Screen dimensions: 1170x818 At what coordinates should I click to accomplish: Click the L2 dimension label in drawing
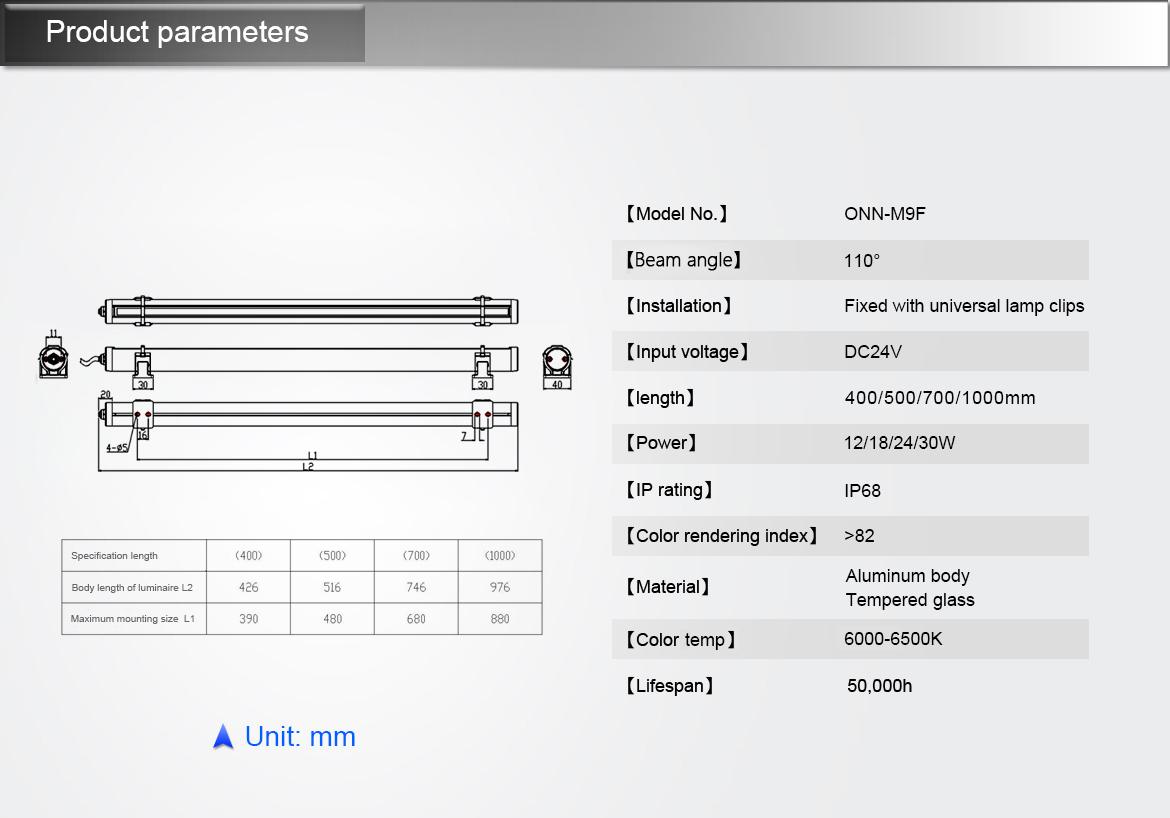[x=308, y=467]
